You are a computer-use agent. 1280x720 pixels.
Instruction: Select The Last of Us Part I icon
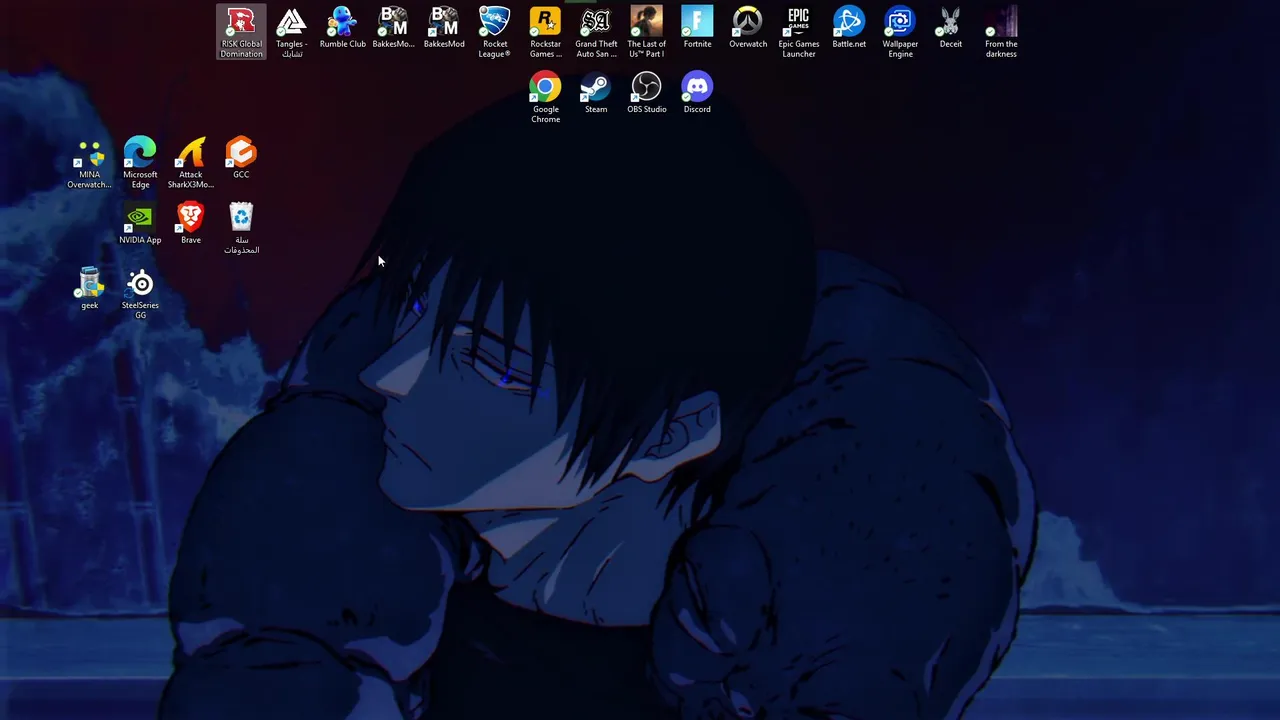coord(646,32)
